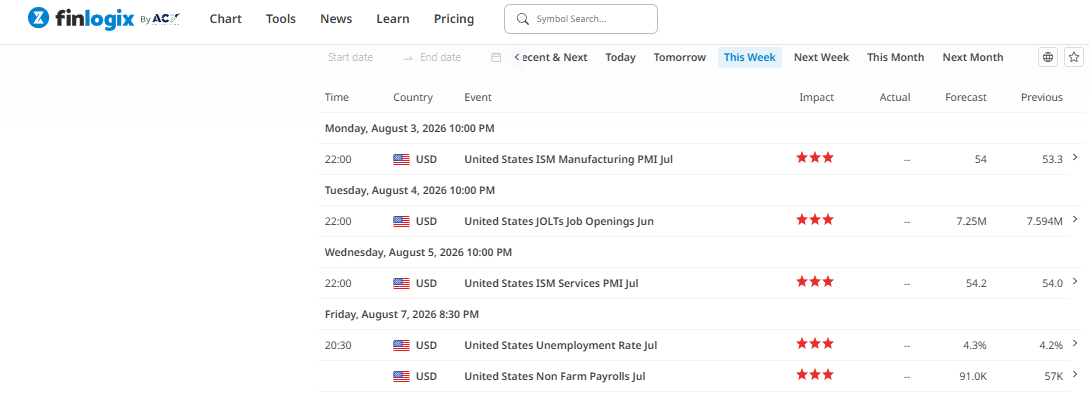This screenshot has height=397, width=1089.
Task: Click US flag in ISM Manufacturing PMI row
Action: [x=401, y=160]
